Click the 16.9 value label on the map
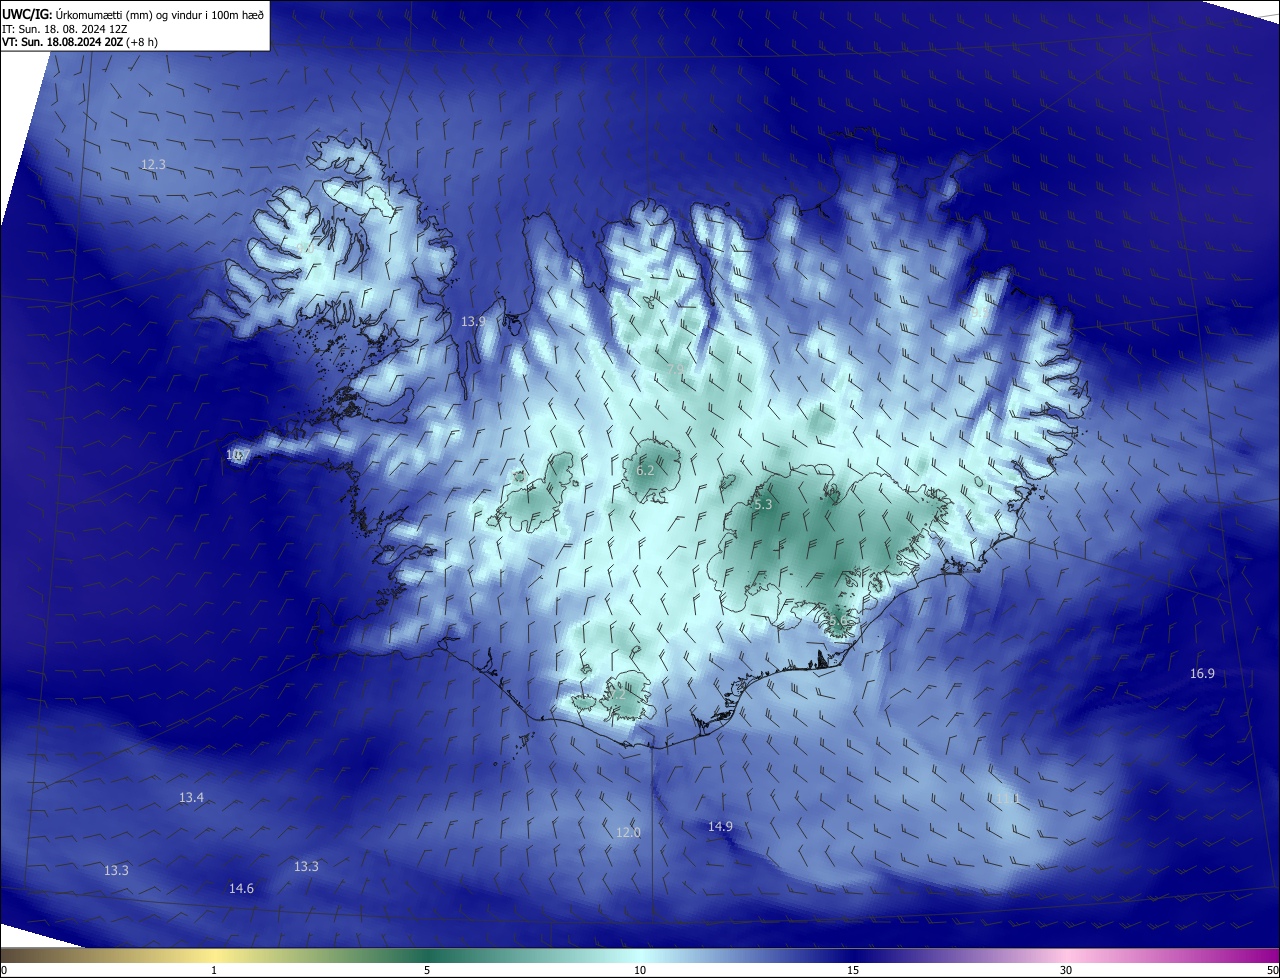1280x978 pixels. [1202, 674]
